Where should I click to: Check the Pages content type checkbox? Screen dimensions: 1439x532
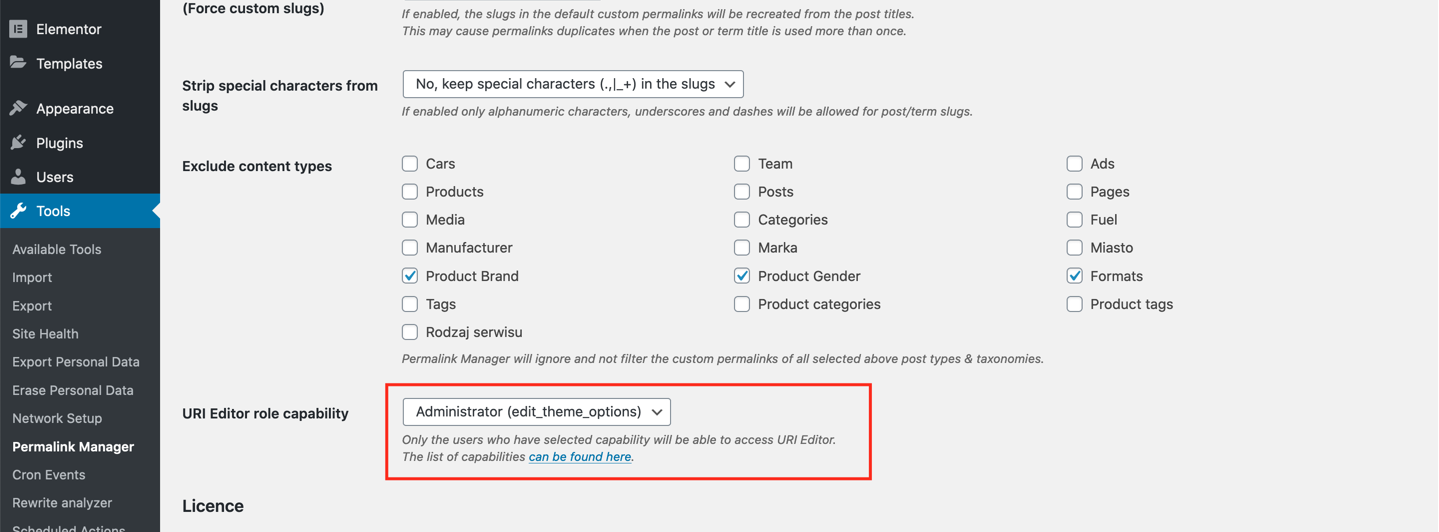[x=1074, y=191]
